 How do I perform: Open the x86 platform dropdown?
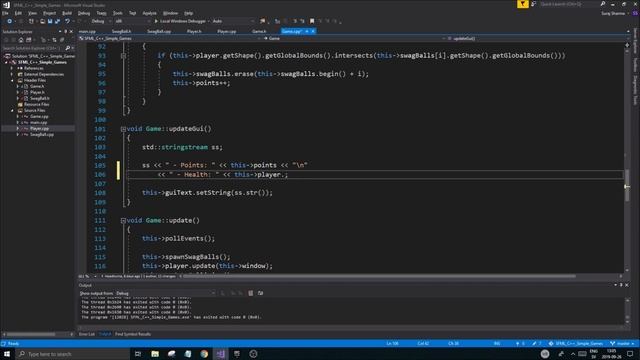click(132, 21)
